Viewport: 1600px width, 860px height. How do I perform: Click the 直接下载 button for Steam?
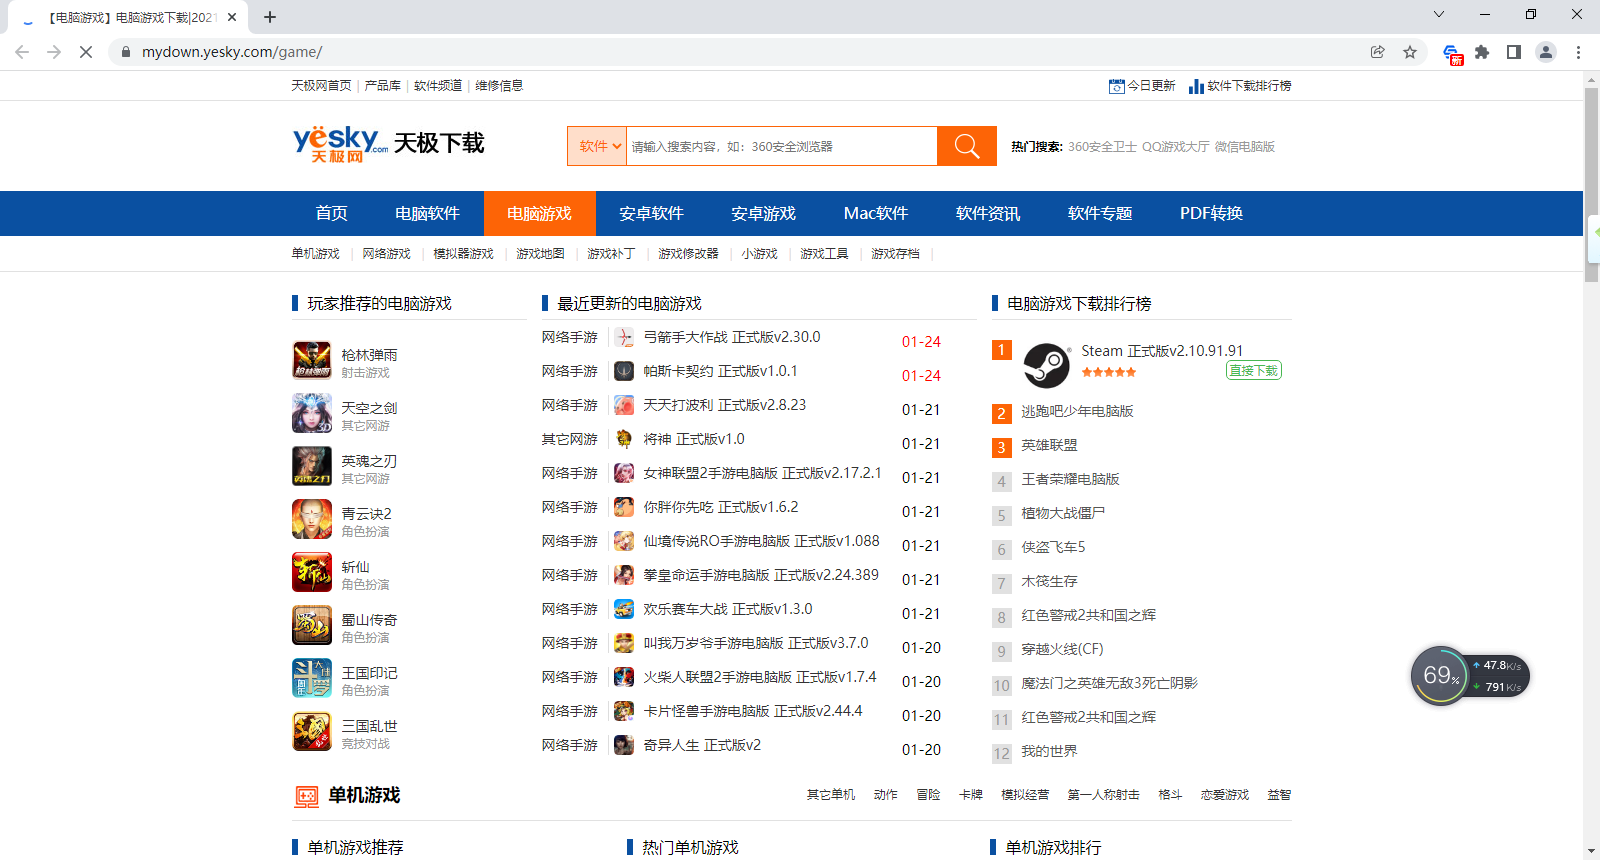click(1254, 370)
